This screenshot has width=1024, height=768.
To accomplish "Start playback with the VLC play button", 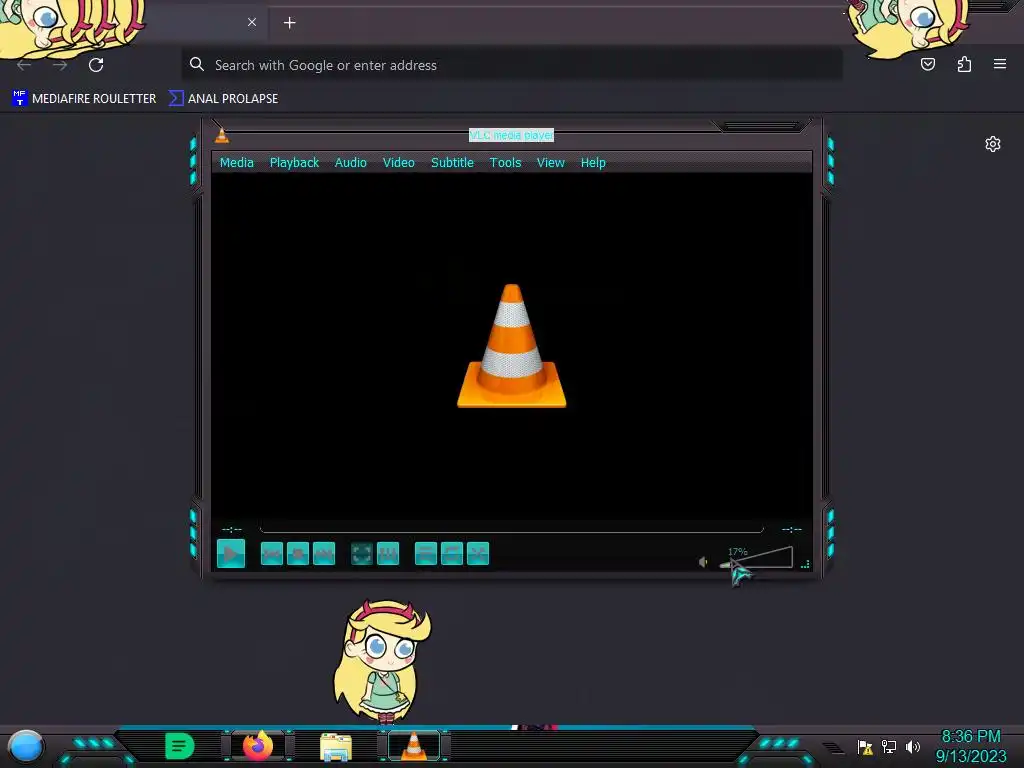I will (231, 554).
